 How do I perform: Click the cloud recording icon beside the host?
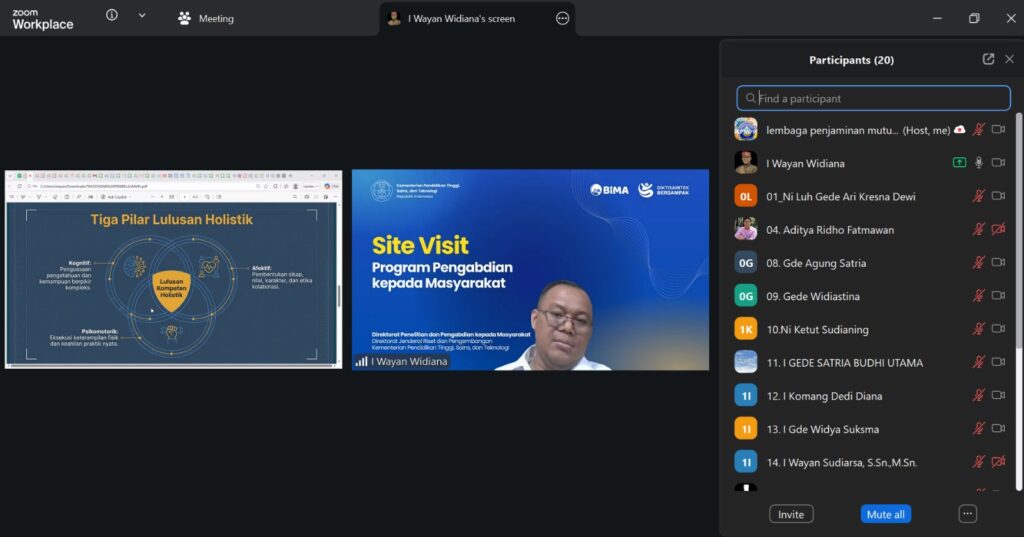(x=960, y=130)
